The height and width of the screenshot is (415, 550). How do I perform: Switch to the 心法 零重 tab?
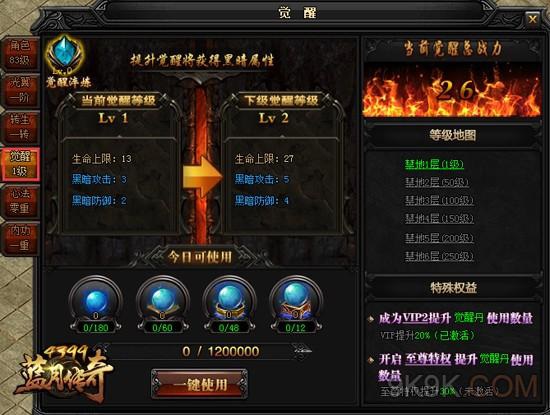click(20, 201)
